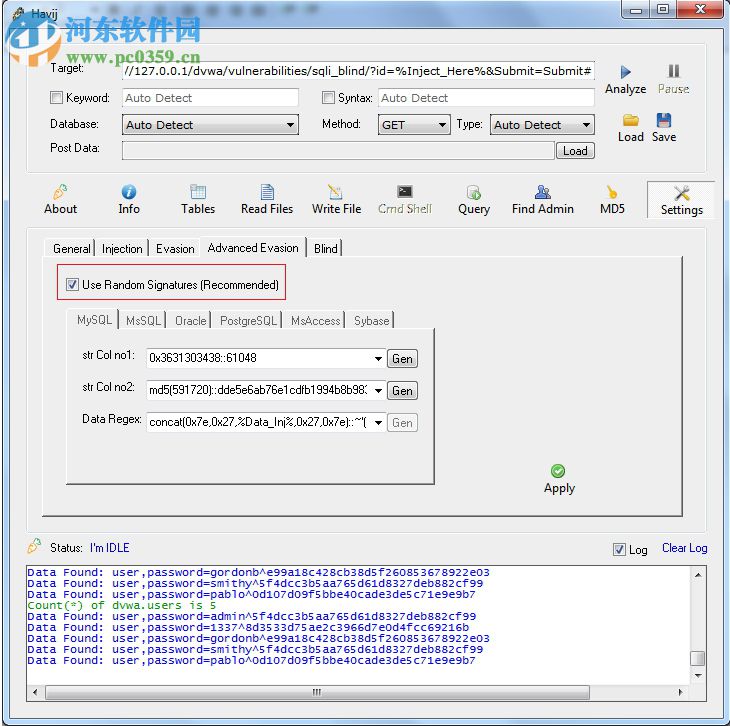Open the Cmd Shell icon
730x726 pixels.
(x=405, y=192)
